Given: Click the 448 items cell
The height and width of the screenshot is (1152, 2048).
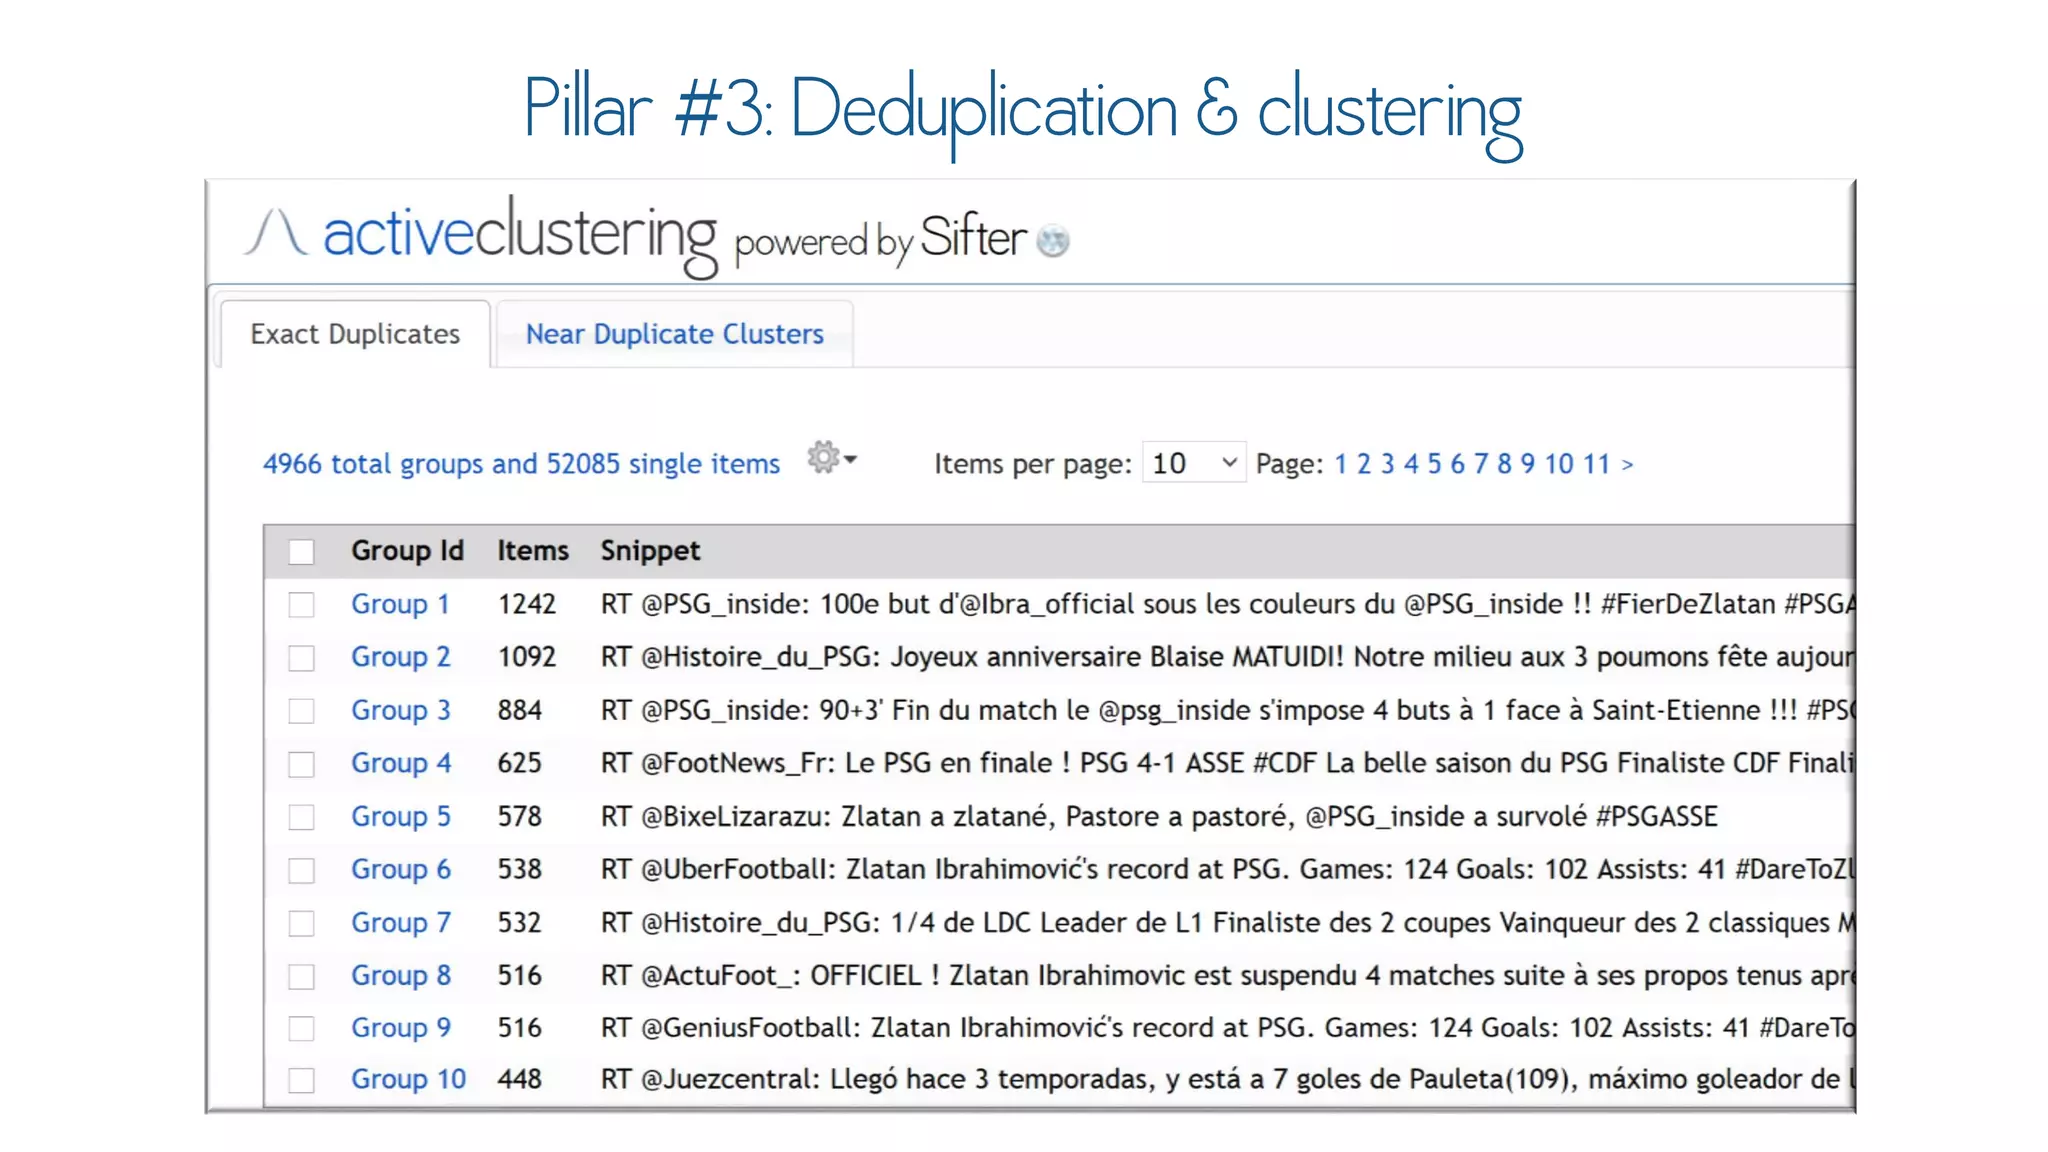Looking at the screenshot, I should click(x=520, y=1079).
